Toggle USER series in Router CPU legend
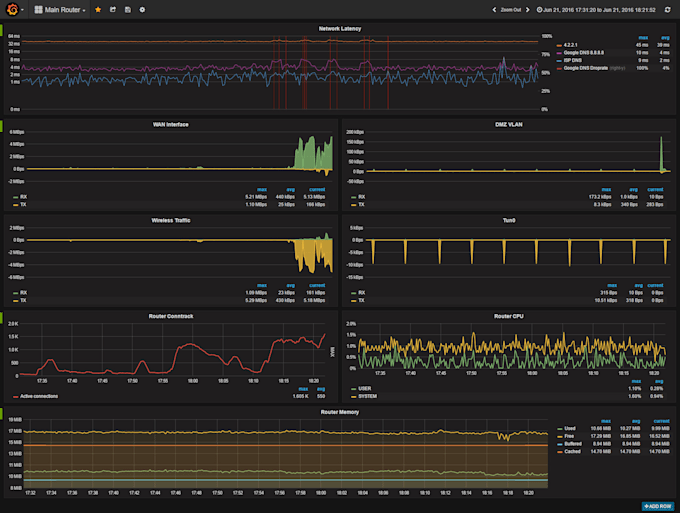680x513 pixels. [365, 389]
